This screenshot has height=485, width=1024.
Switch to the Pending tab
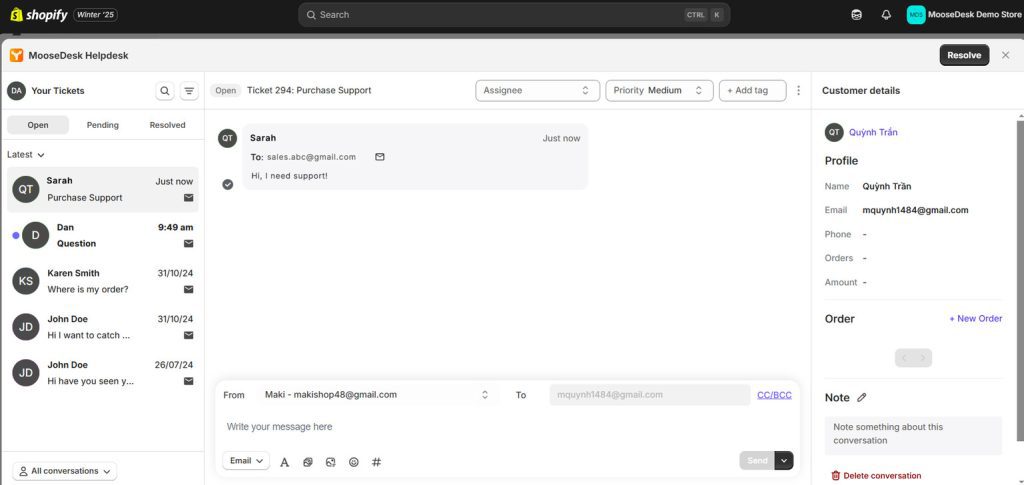point(103,125)
